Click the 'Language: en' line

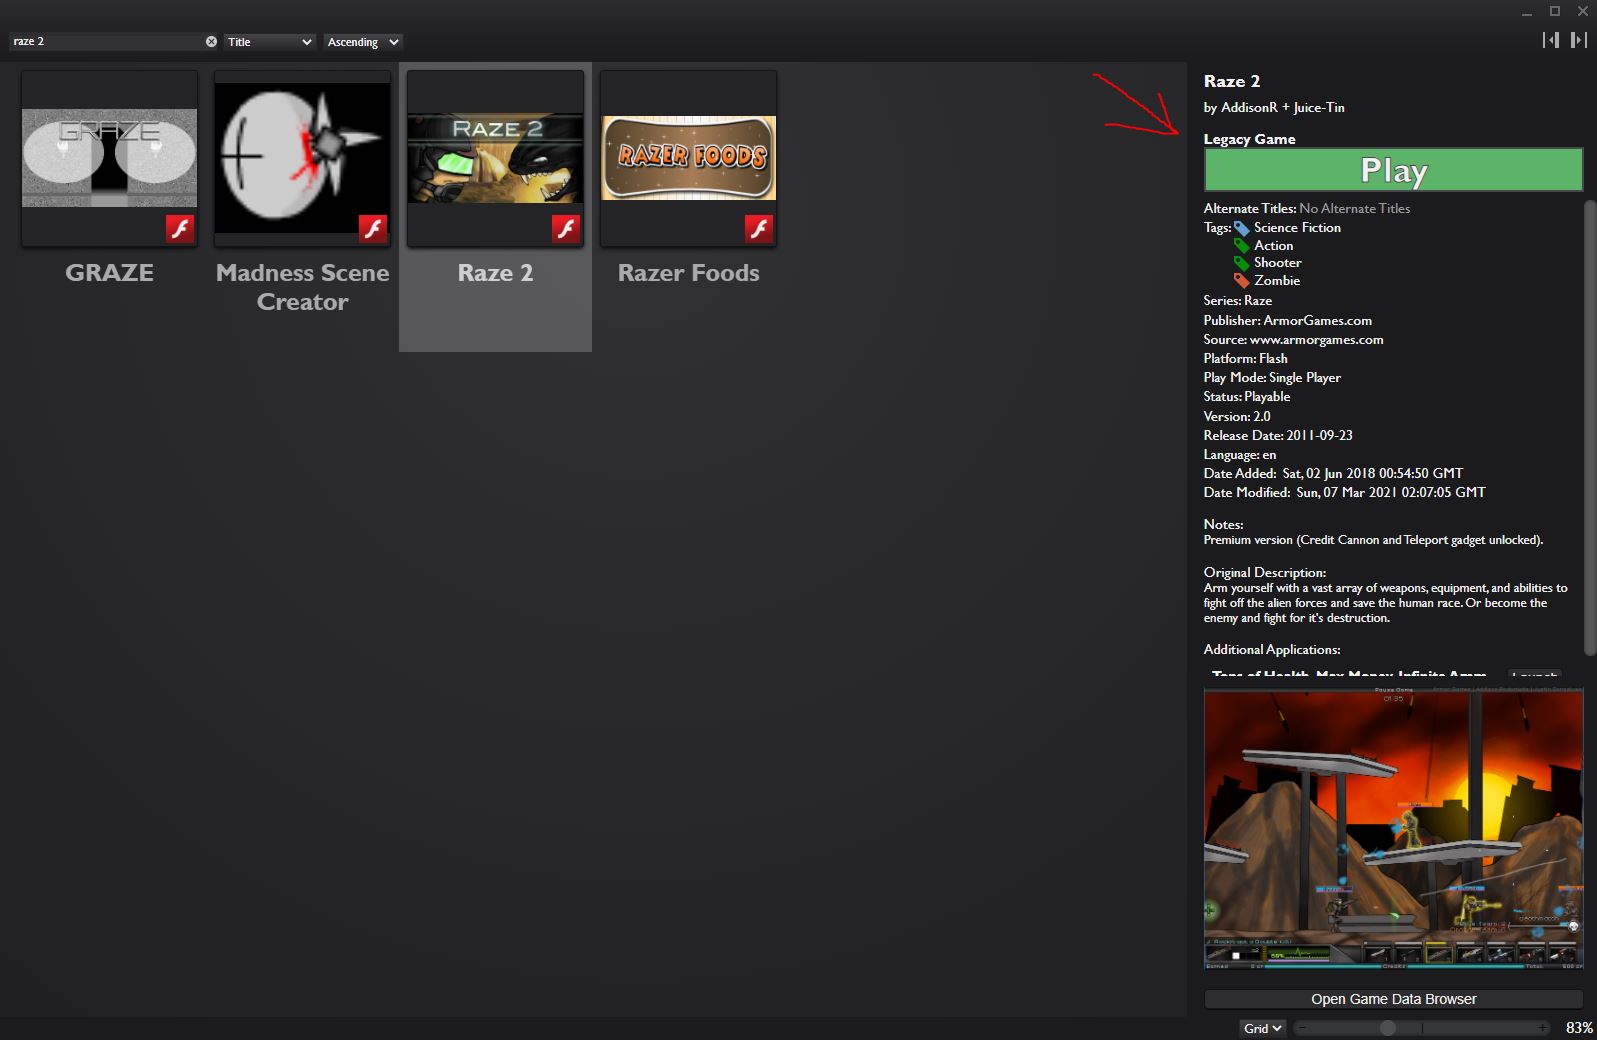point(1240,455)
